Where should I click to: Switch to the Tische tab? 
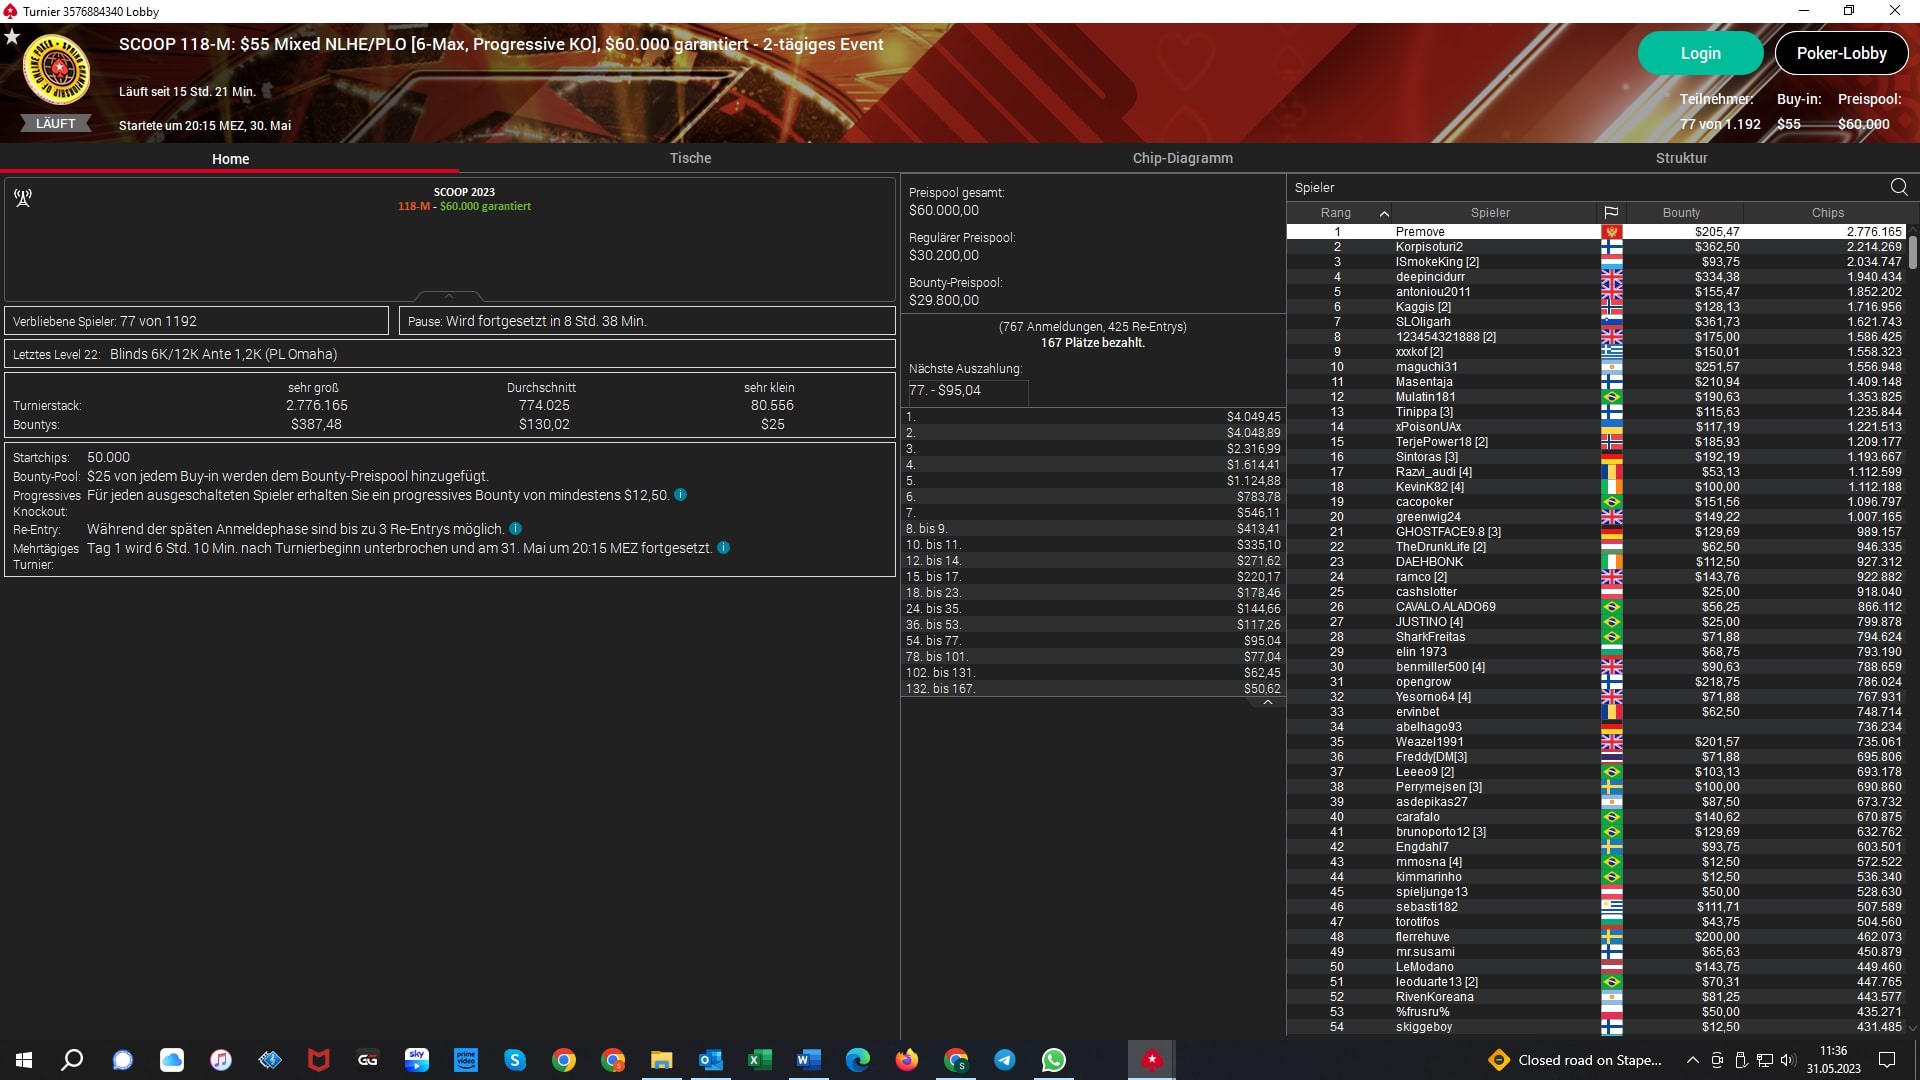click(x=690, y=158)
